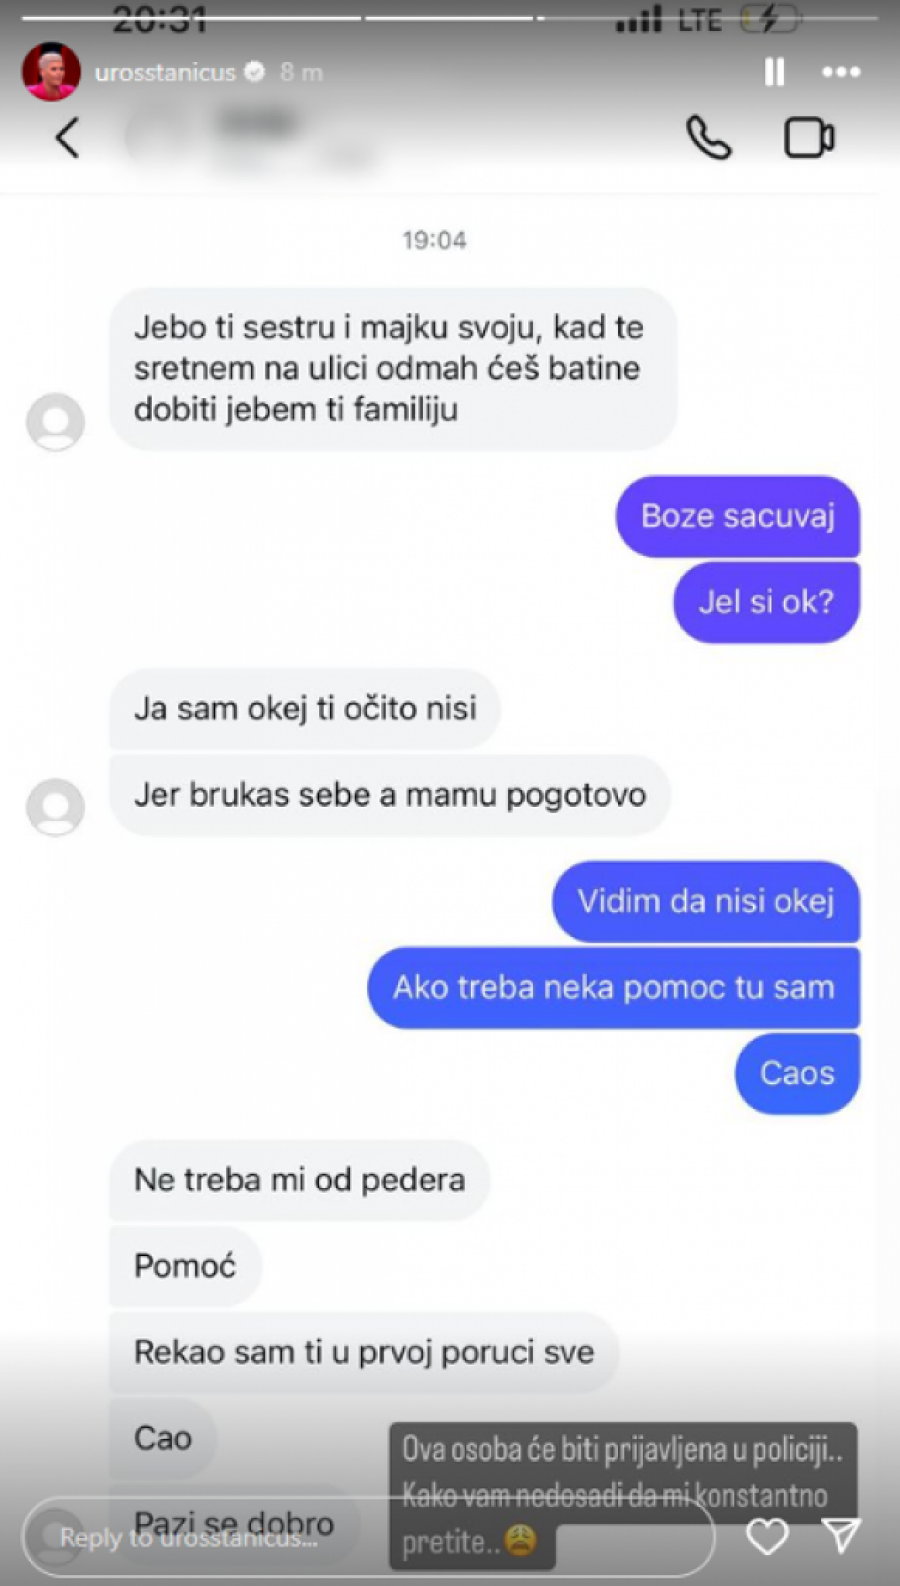Image resolution: width=900 pixels, height=1586 pixels.
Task: Tap the back arrow in chat header
Action: [67, 138]
